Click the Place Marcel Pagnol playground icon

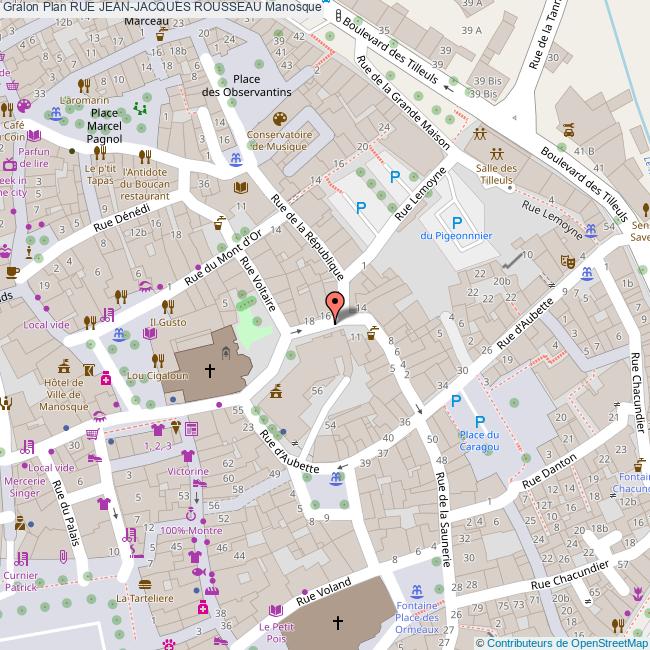pyautogui.click(x=141, y=108)
